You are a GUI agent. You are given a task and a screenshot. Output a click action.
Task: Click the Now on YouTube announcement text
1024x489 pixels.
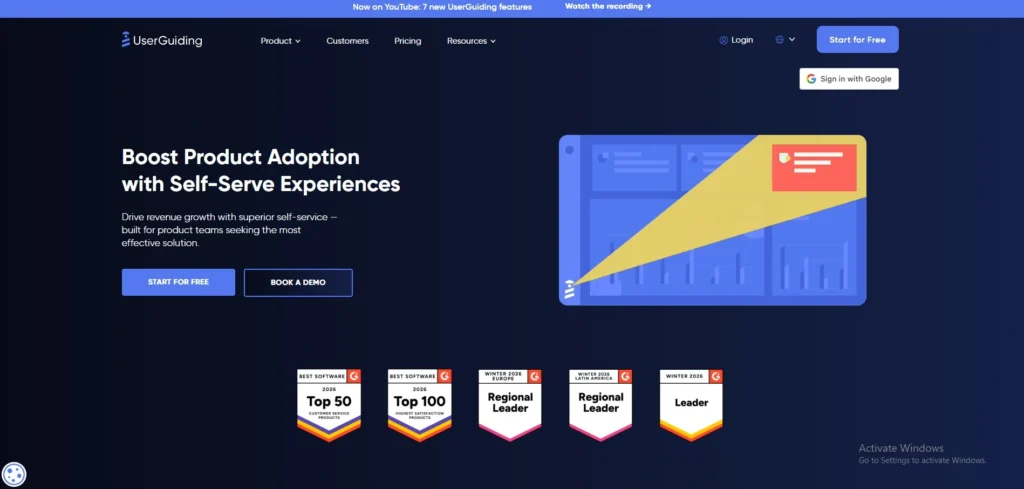[x=442, y=7]
